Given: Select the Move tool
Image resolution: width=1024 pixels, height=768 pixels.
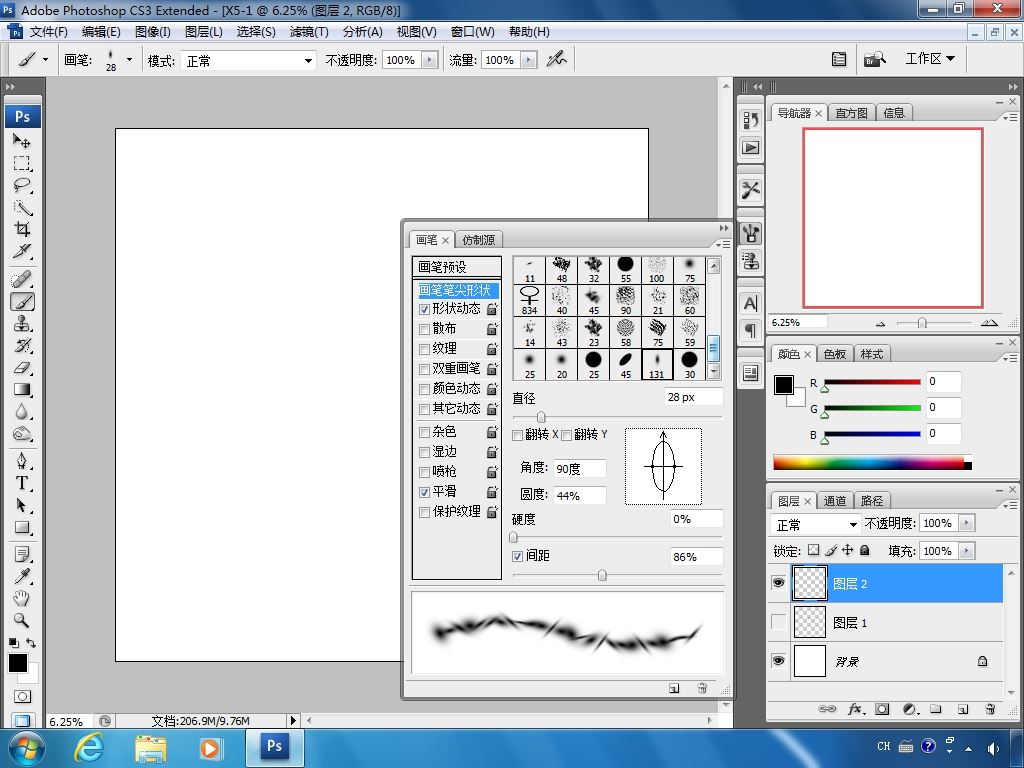Looking at the screenshot, I should click(22, 141).
